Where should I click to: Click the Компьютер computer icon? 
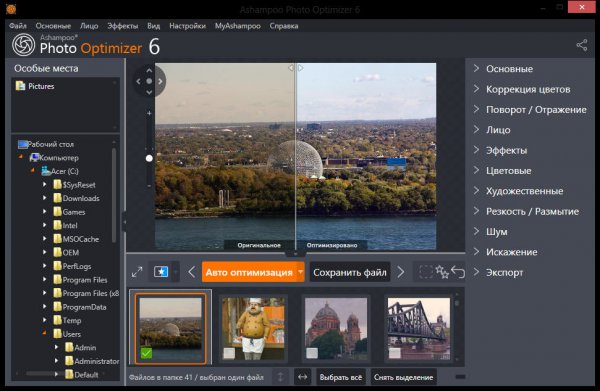34,157
